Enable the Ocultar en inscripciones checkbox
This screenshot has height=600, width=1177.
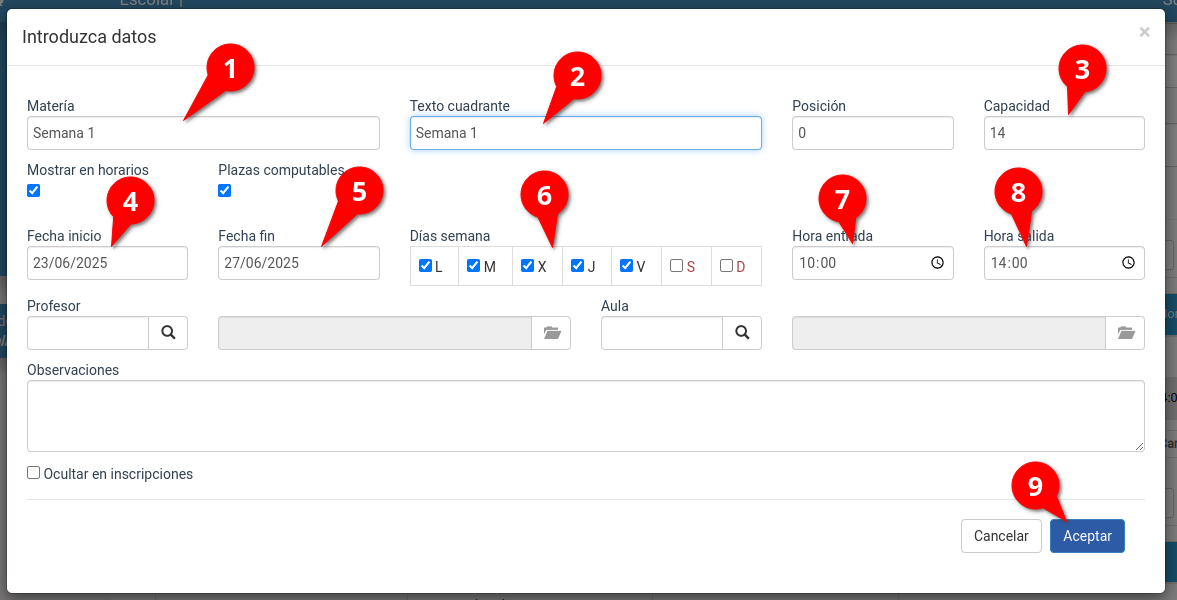34,473
